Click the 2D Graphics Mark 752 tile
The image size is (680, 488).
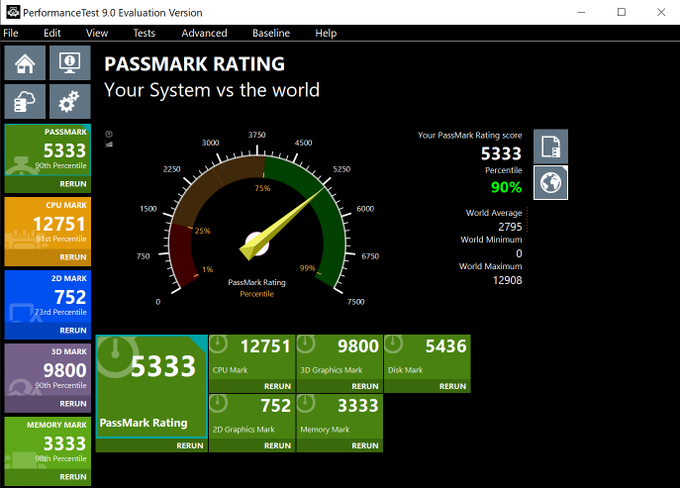point(252,416)
